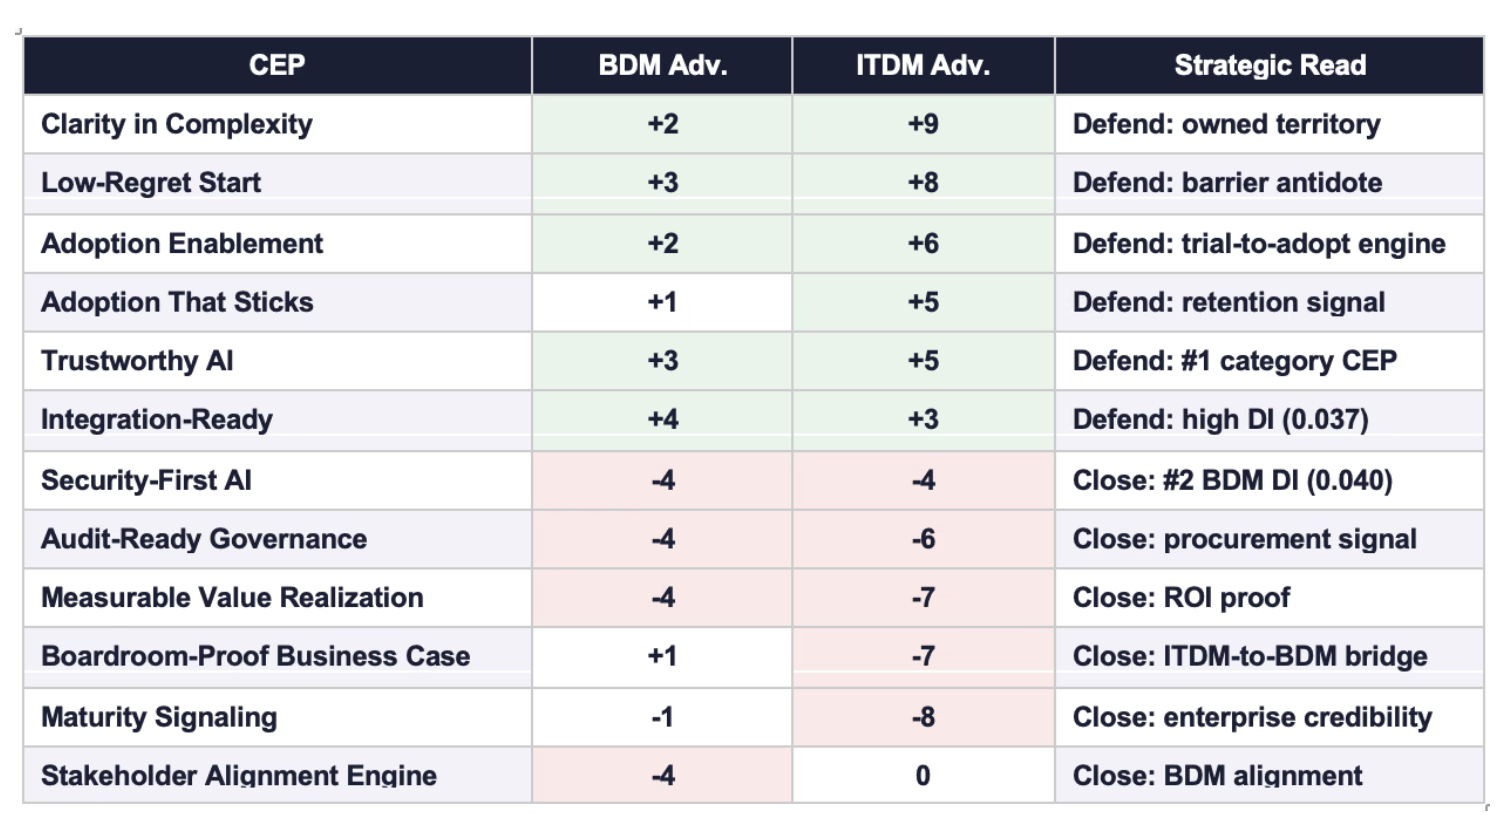This screenshot has width=1512, height=824.
Task: Select the Security-First AI cell
Action: tap(146, 481)
